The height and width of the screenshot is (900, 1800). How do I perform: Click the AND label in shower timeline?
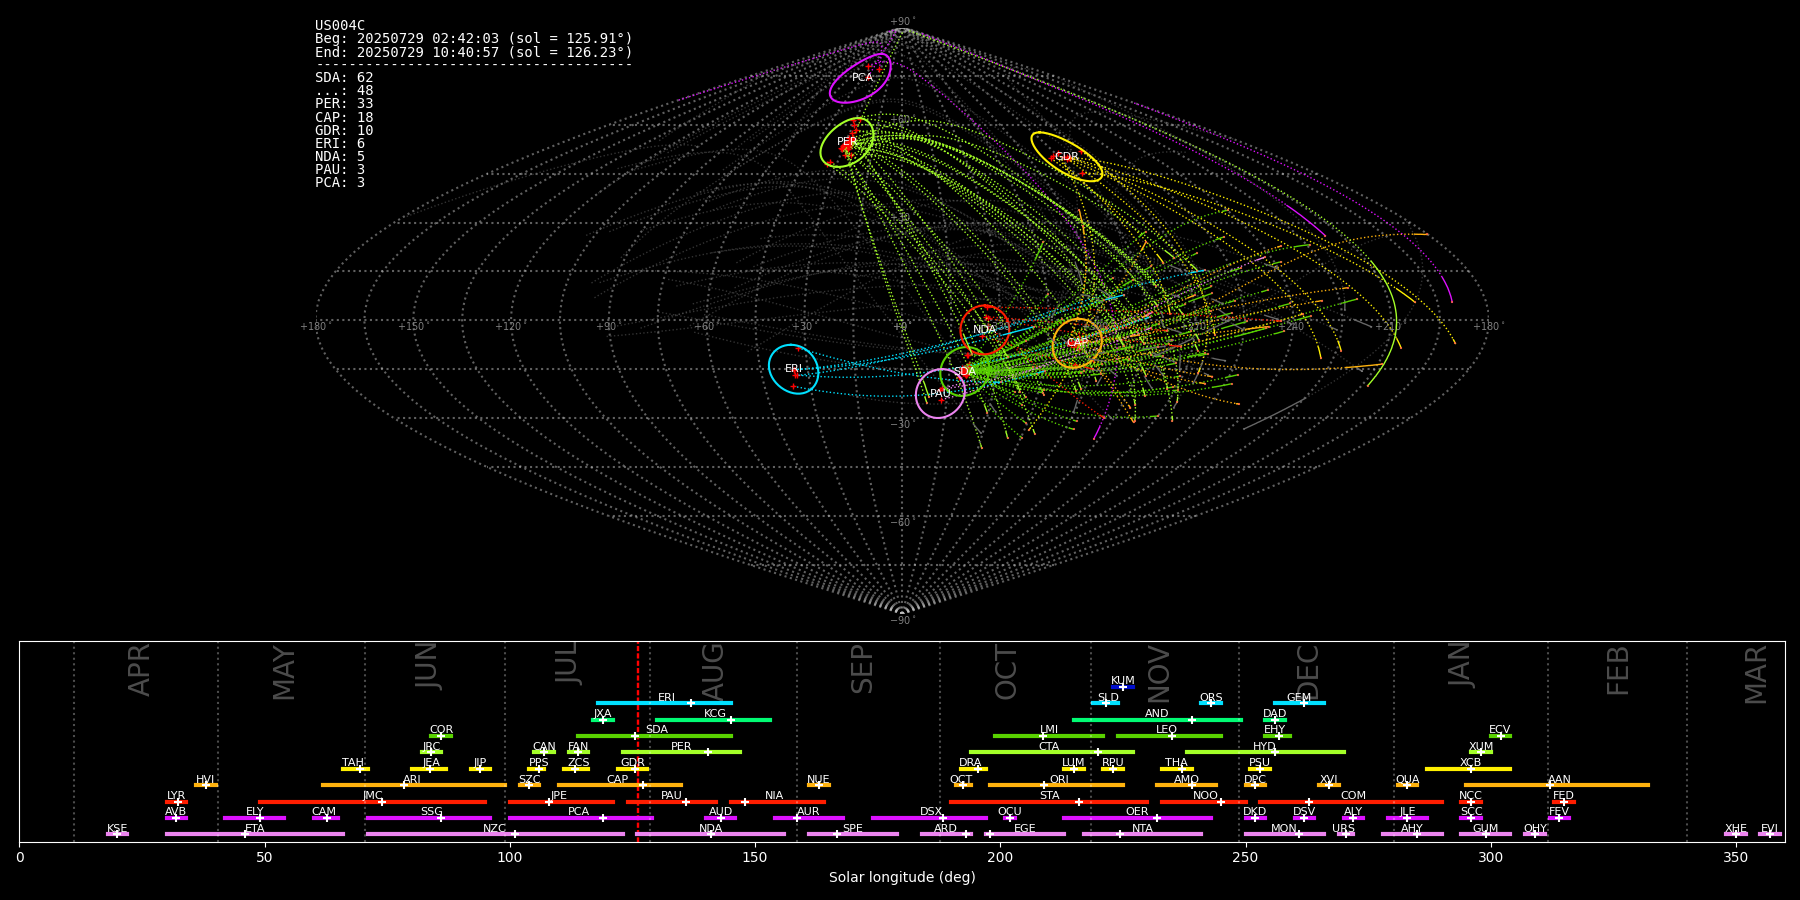1157,714
